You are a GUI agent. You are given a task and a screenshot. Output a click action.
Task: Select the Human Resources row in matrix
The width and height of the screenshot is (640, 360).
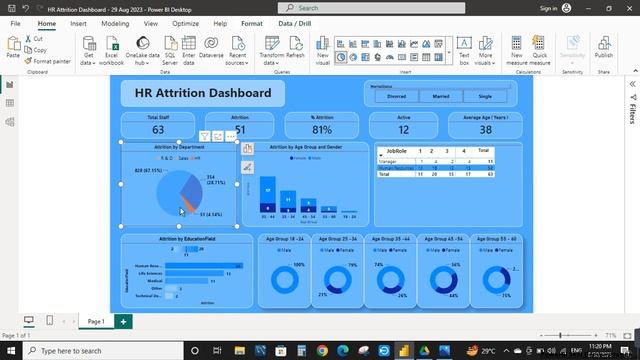click(x=436, y=168)
